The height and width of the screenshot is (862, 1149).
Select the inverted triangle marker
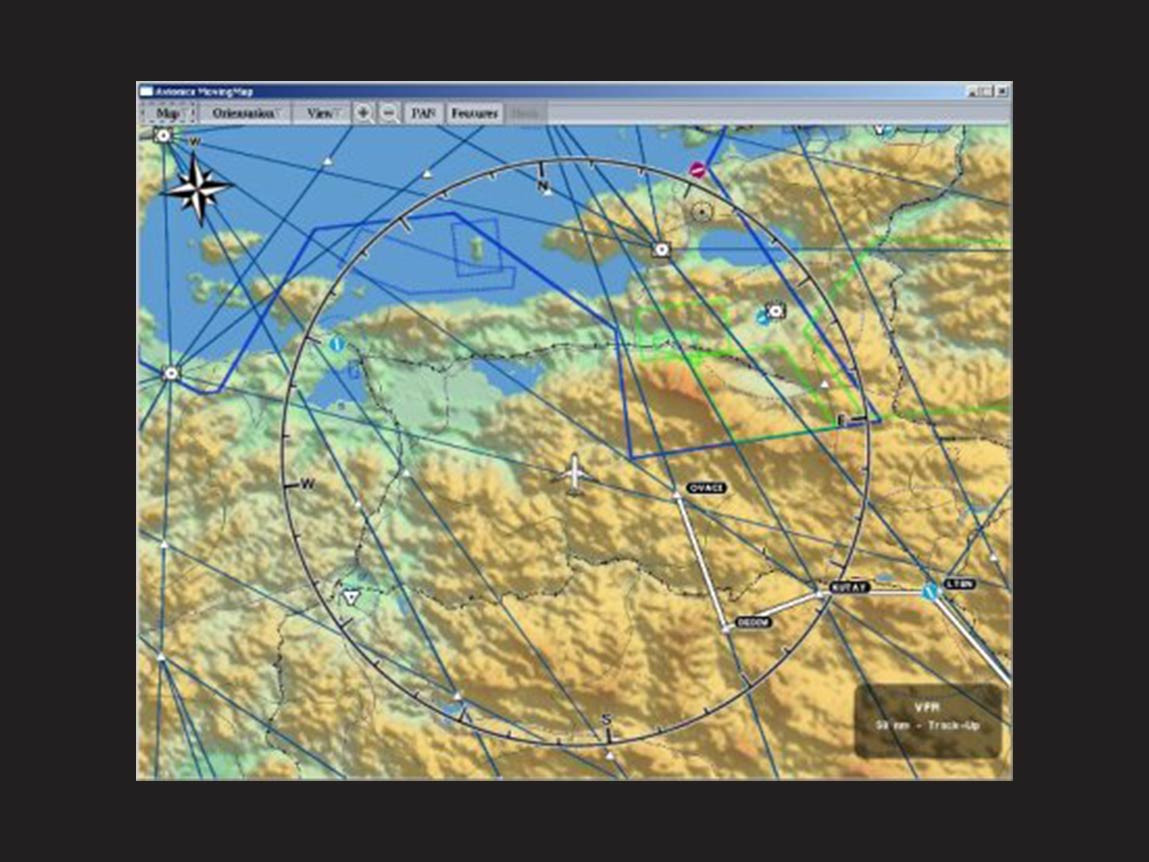(x=351, y=597)
